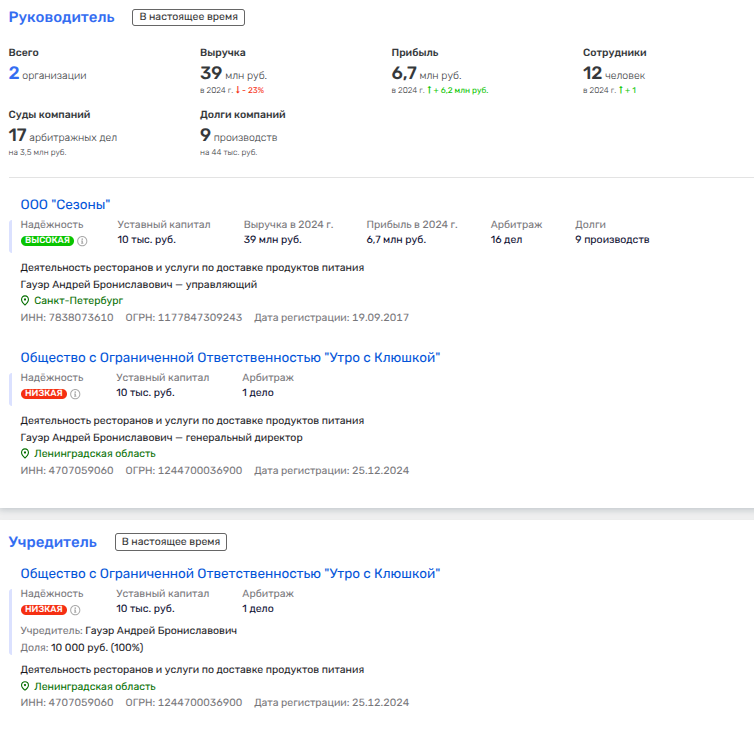
Task: Click the location pin icon next to Санкт-Петербург
Action: 26,301
